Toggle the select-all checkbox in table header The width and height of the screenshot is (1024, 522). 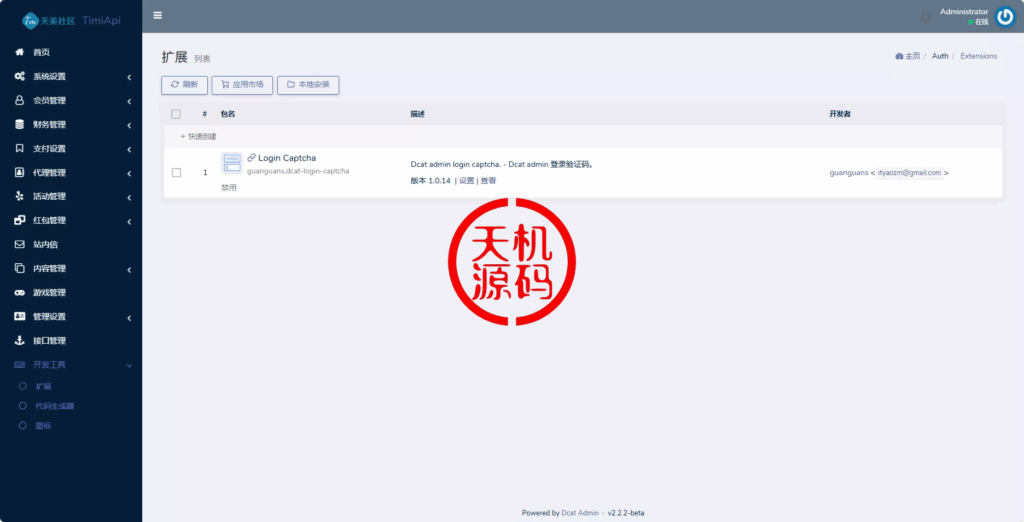176,114
